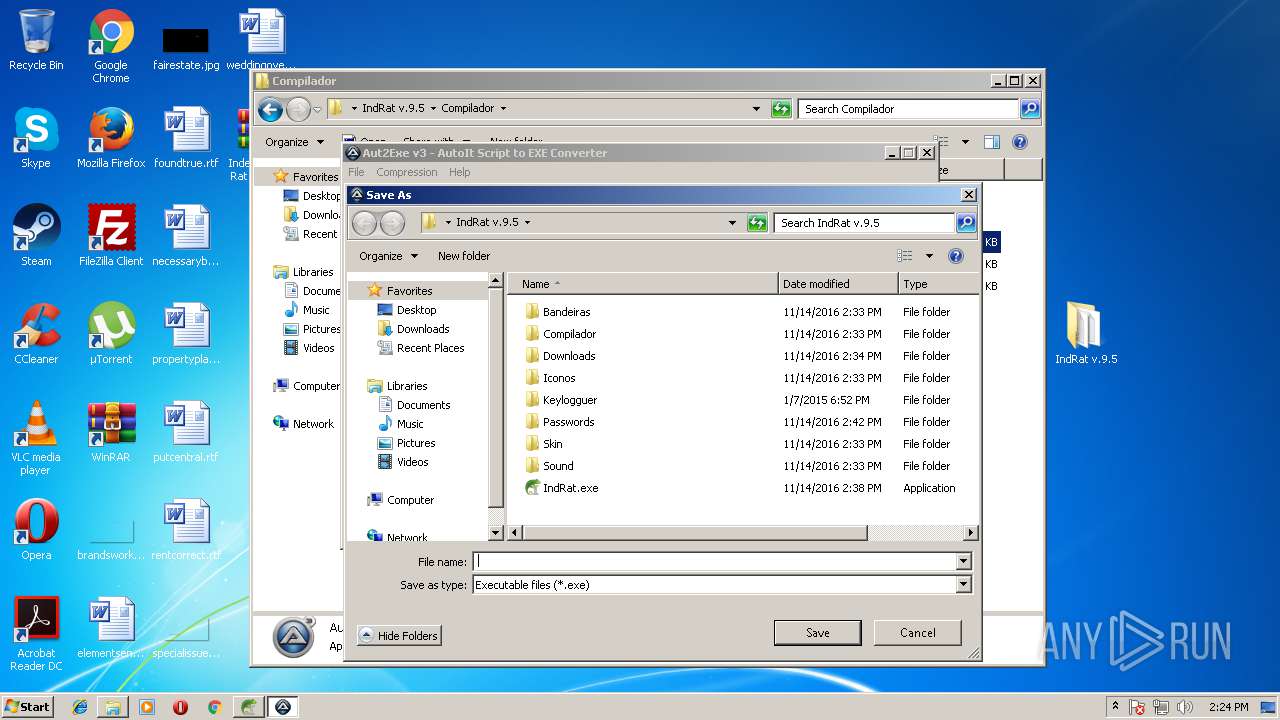Sort by Name column header
This screenshot has height=720, width=1280.
point(643,284)
